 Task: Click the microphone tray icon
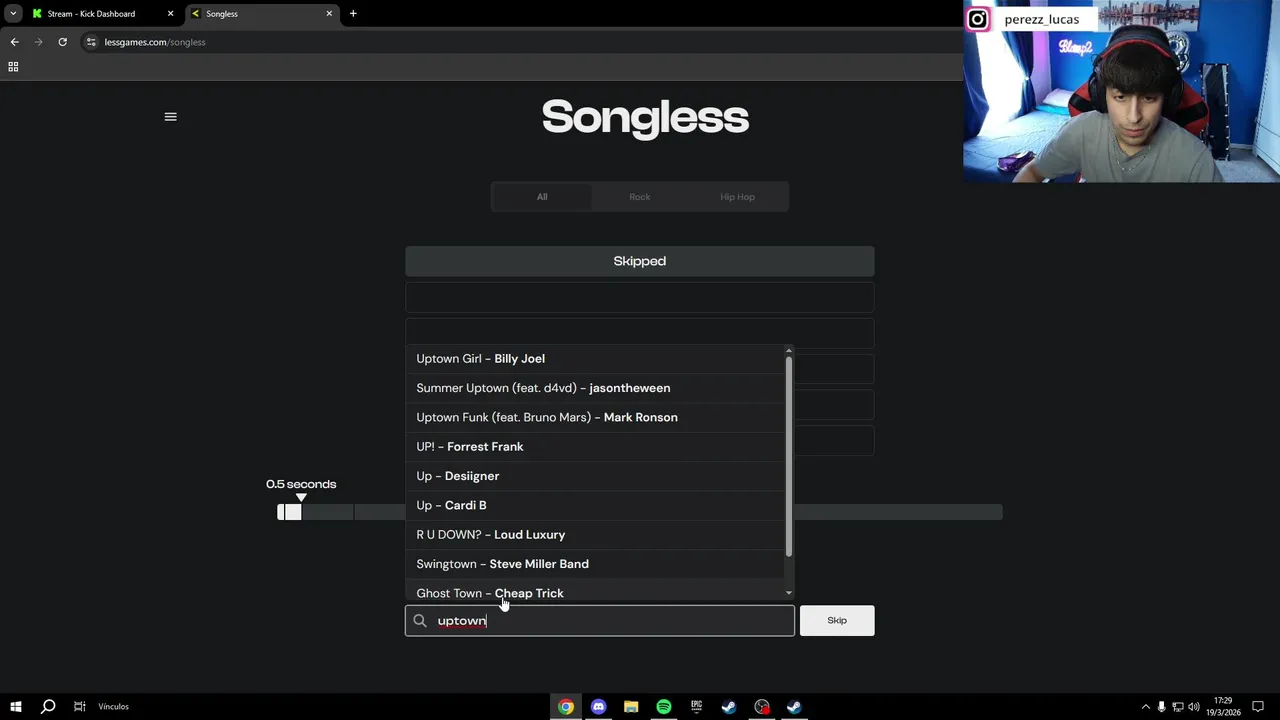pos(1161,707)
